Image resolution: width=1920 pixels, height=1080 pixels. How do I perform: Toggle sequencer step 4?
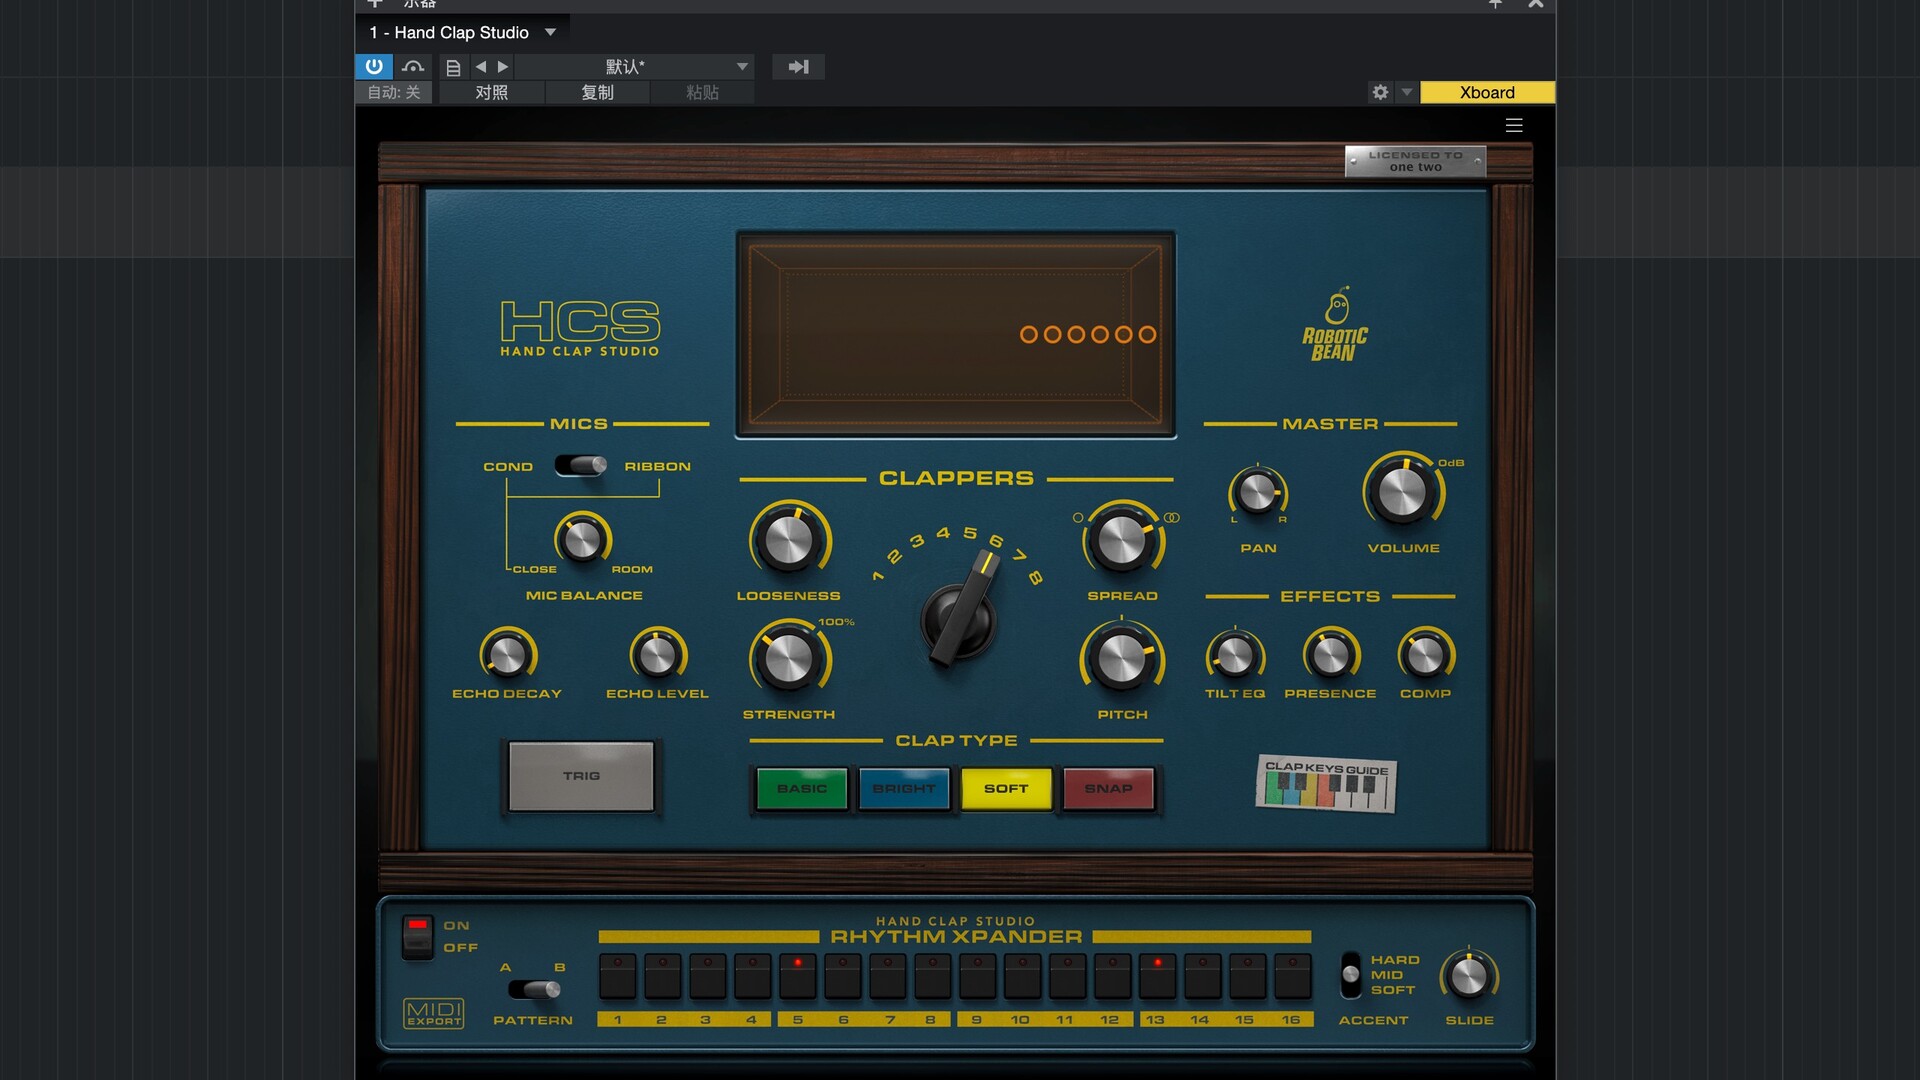pos(753,975)
